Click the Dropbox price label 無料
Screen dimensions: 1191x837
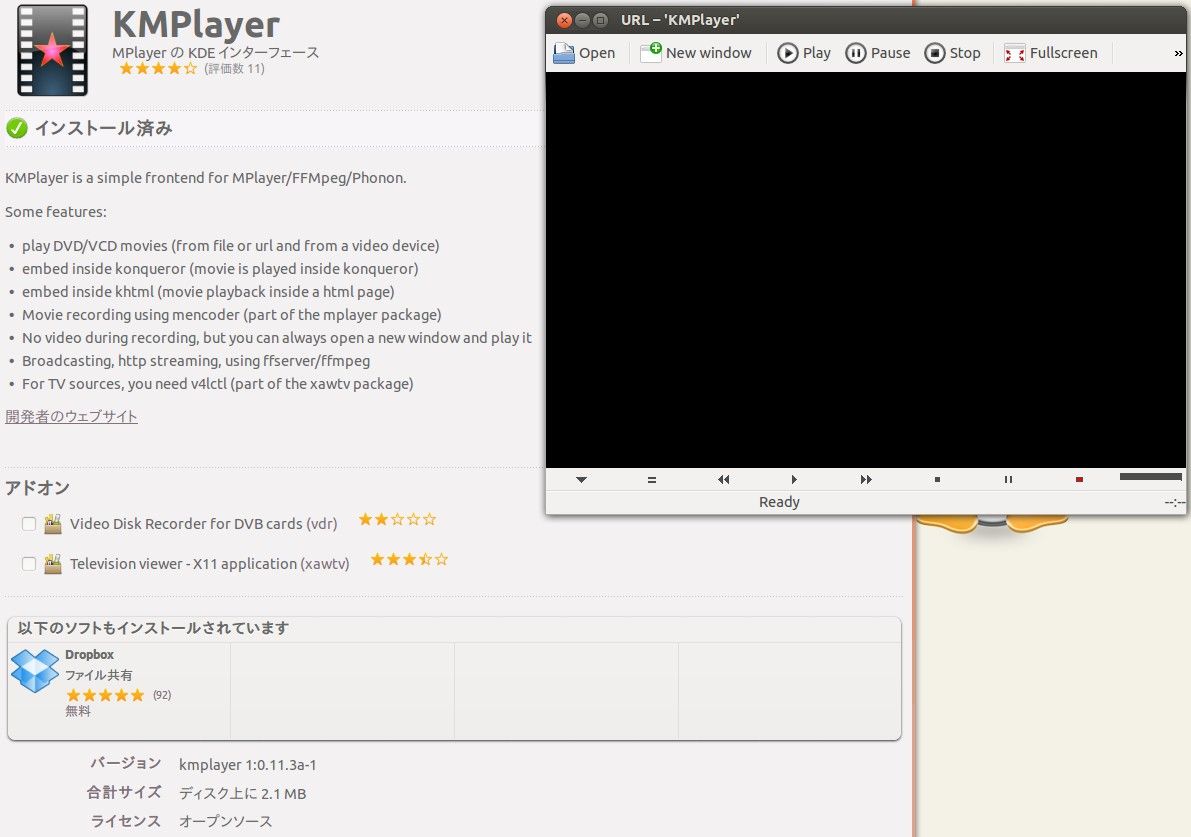(x=78, y=711)
